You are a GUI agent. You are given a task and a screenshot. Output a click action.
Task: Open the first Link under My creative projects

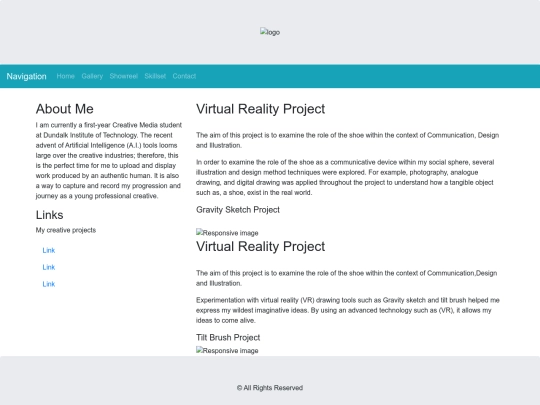click(49, 250)
